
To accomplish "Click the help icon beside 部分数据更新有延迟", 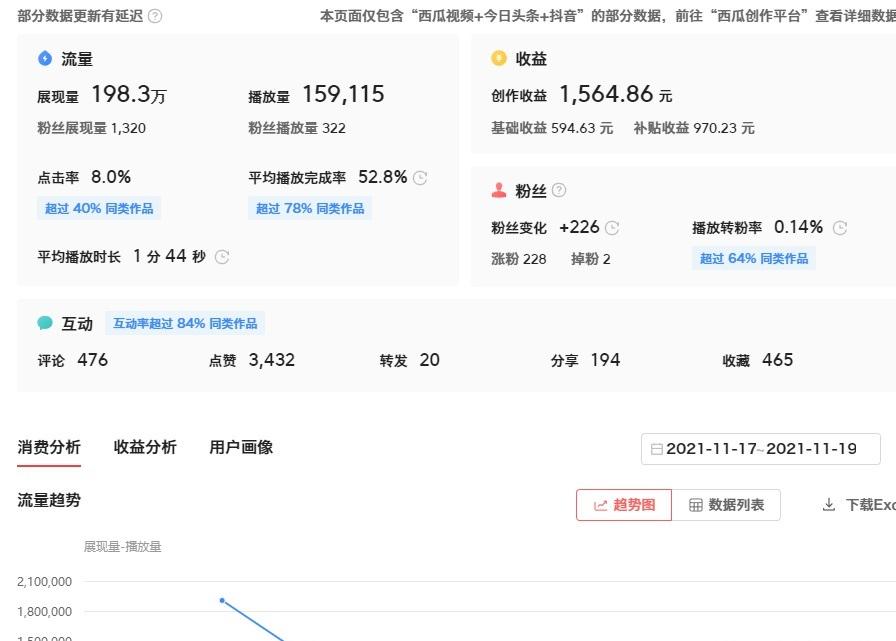I will click(x=155, y=16).
